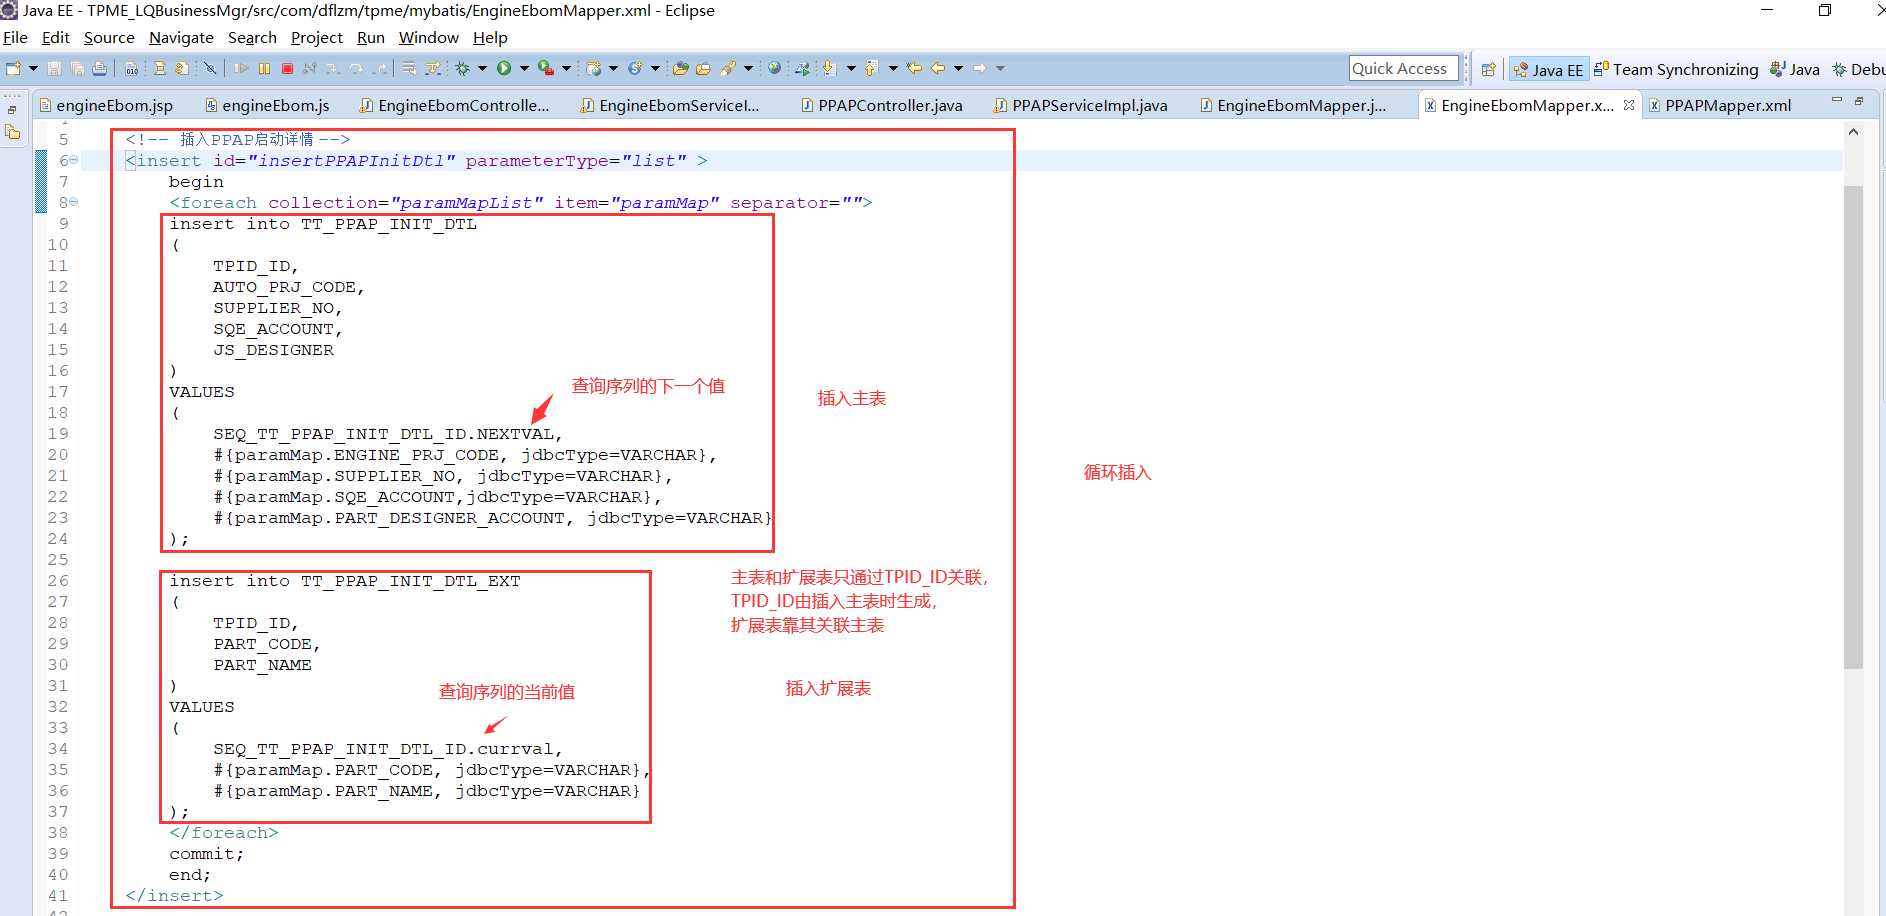Open the Source menu
The height and width of the screenshot is (916, 1886).
click(x=109, y=37)
